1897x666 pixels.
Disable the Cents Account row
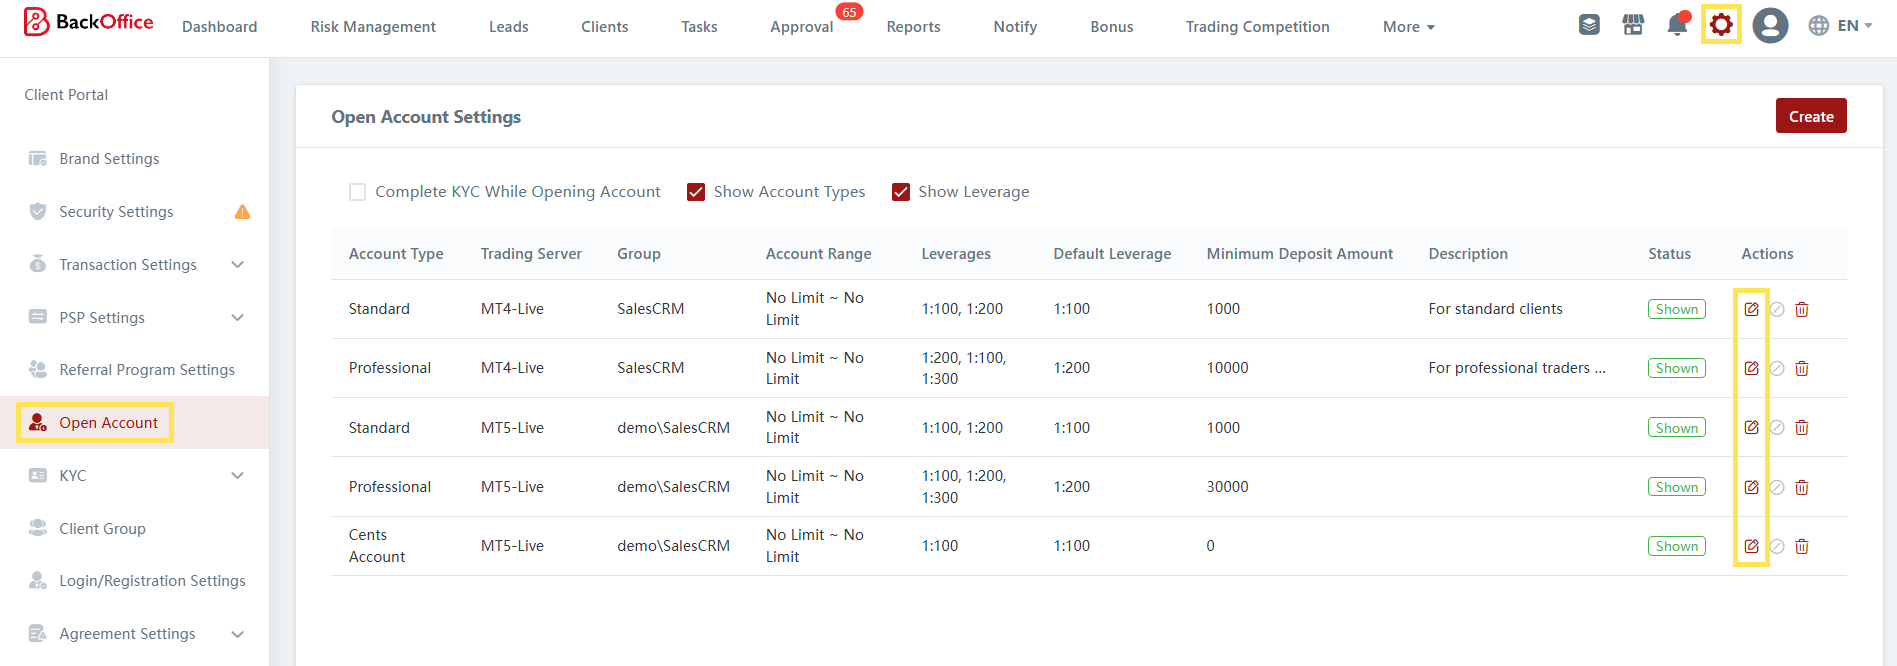coord(1777,547)
